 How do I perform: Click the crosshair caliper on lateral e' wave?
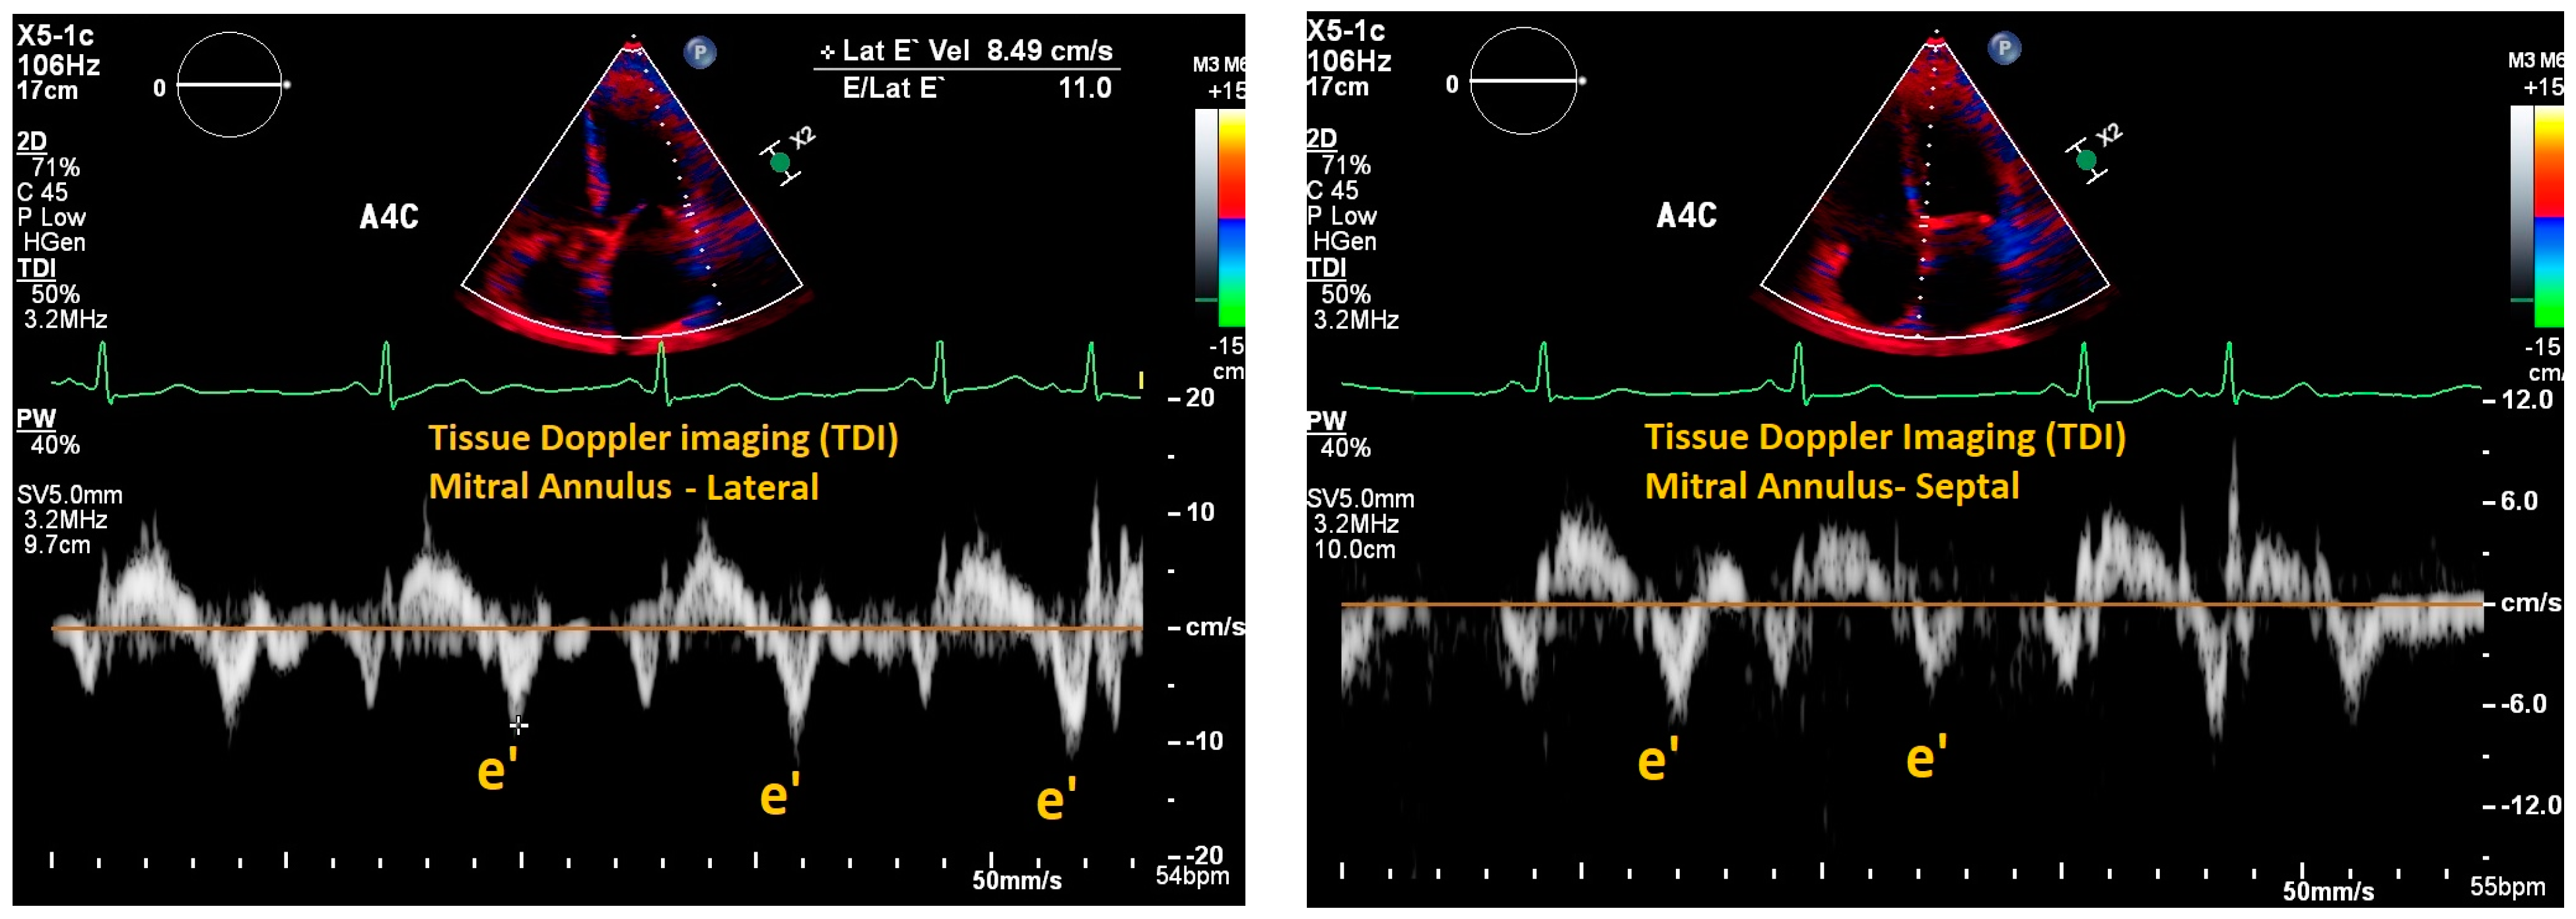tap(518, 724)
